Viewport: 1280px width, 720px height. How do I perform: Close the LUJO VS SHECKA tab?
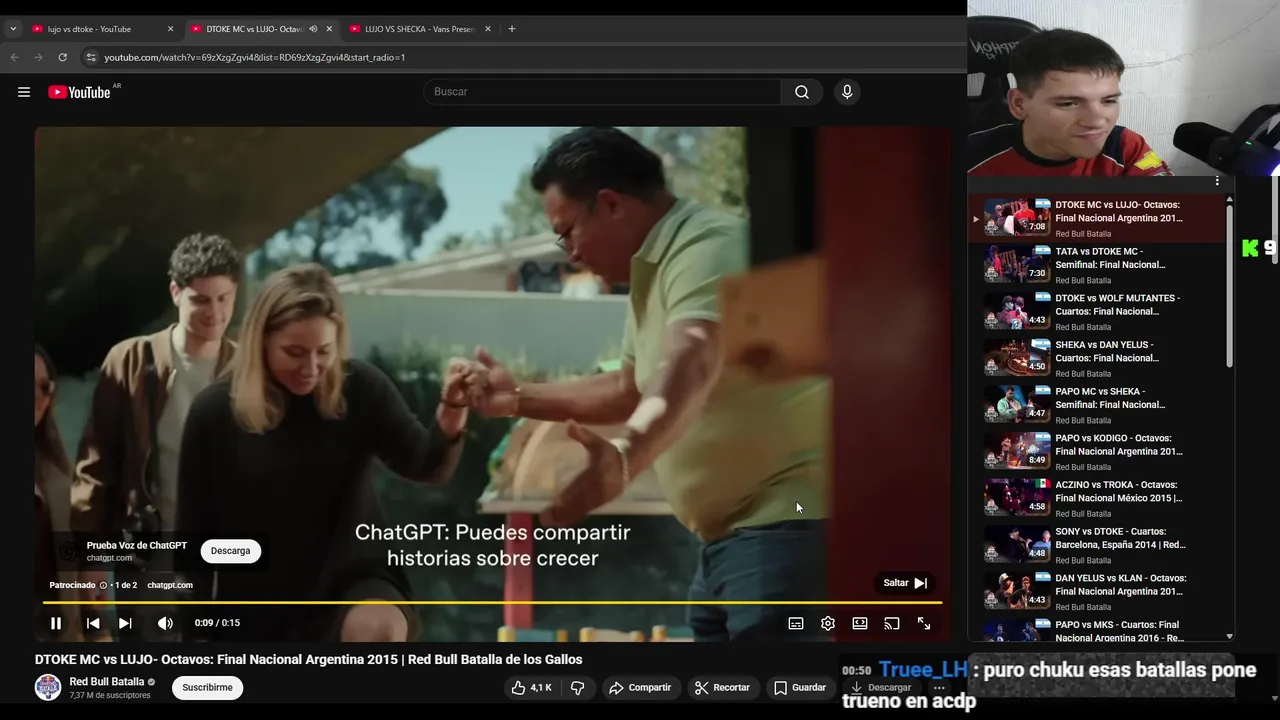click(488, 29)
